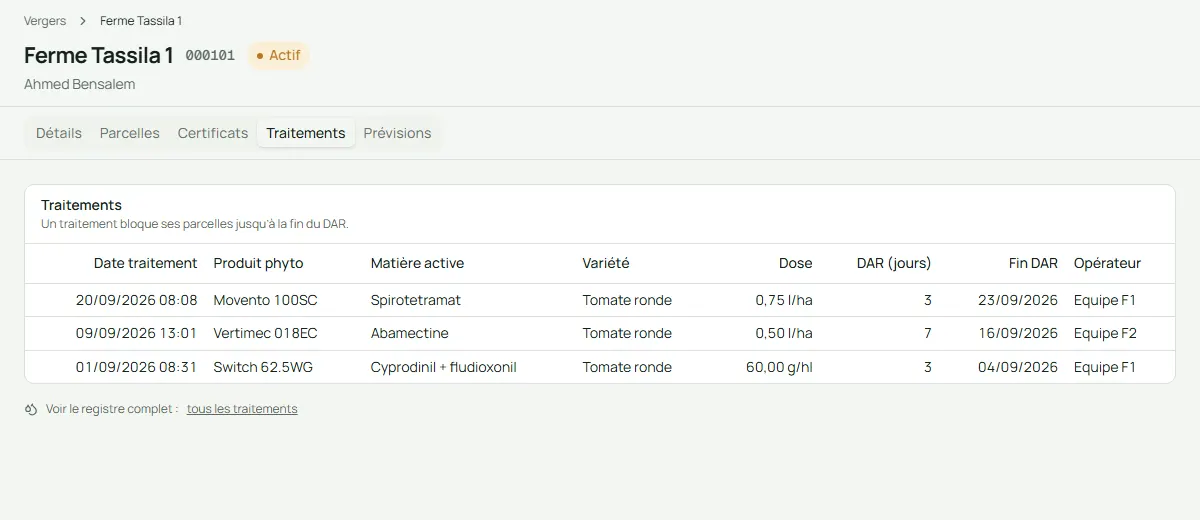Select the Traitements tab
The image size is (1200, 520).
tap(306, 133)
